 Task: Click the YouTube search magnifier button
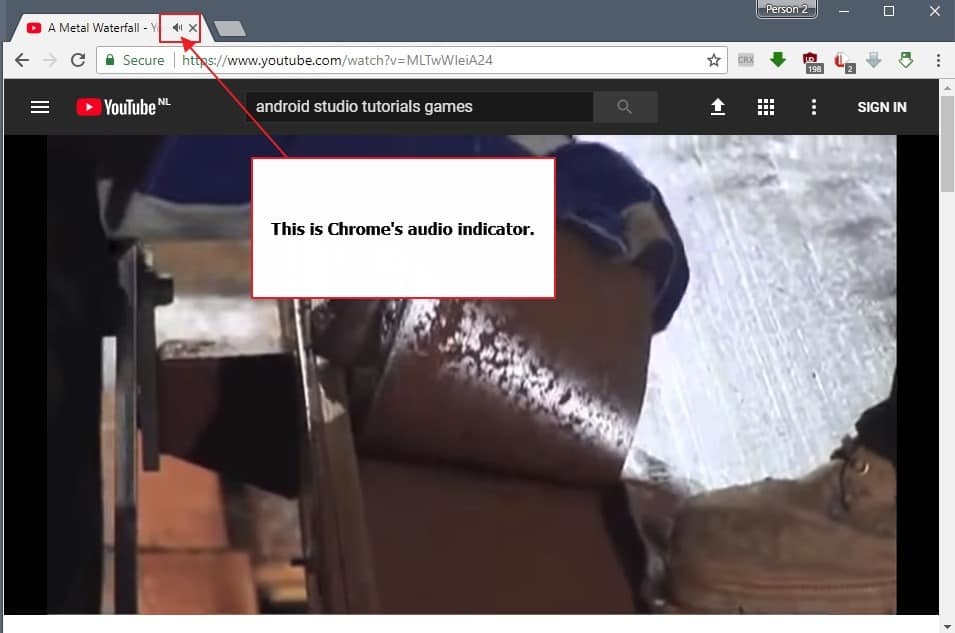coord(625,107)
